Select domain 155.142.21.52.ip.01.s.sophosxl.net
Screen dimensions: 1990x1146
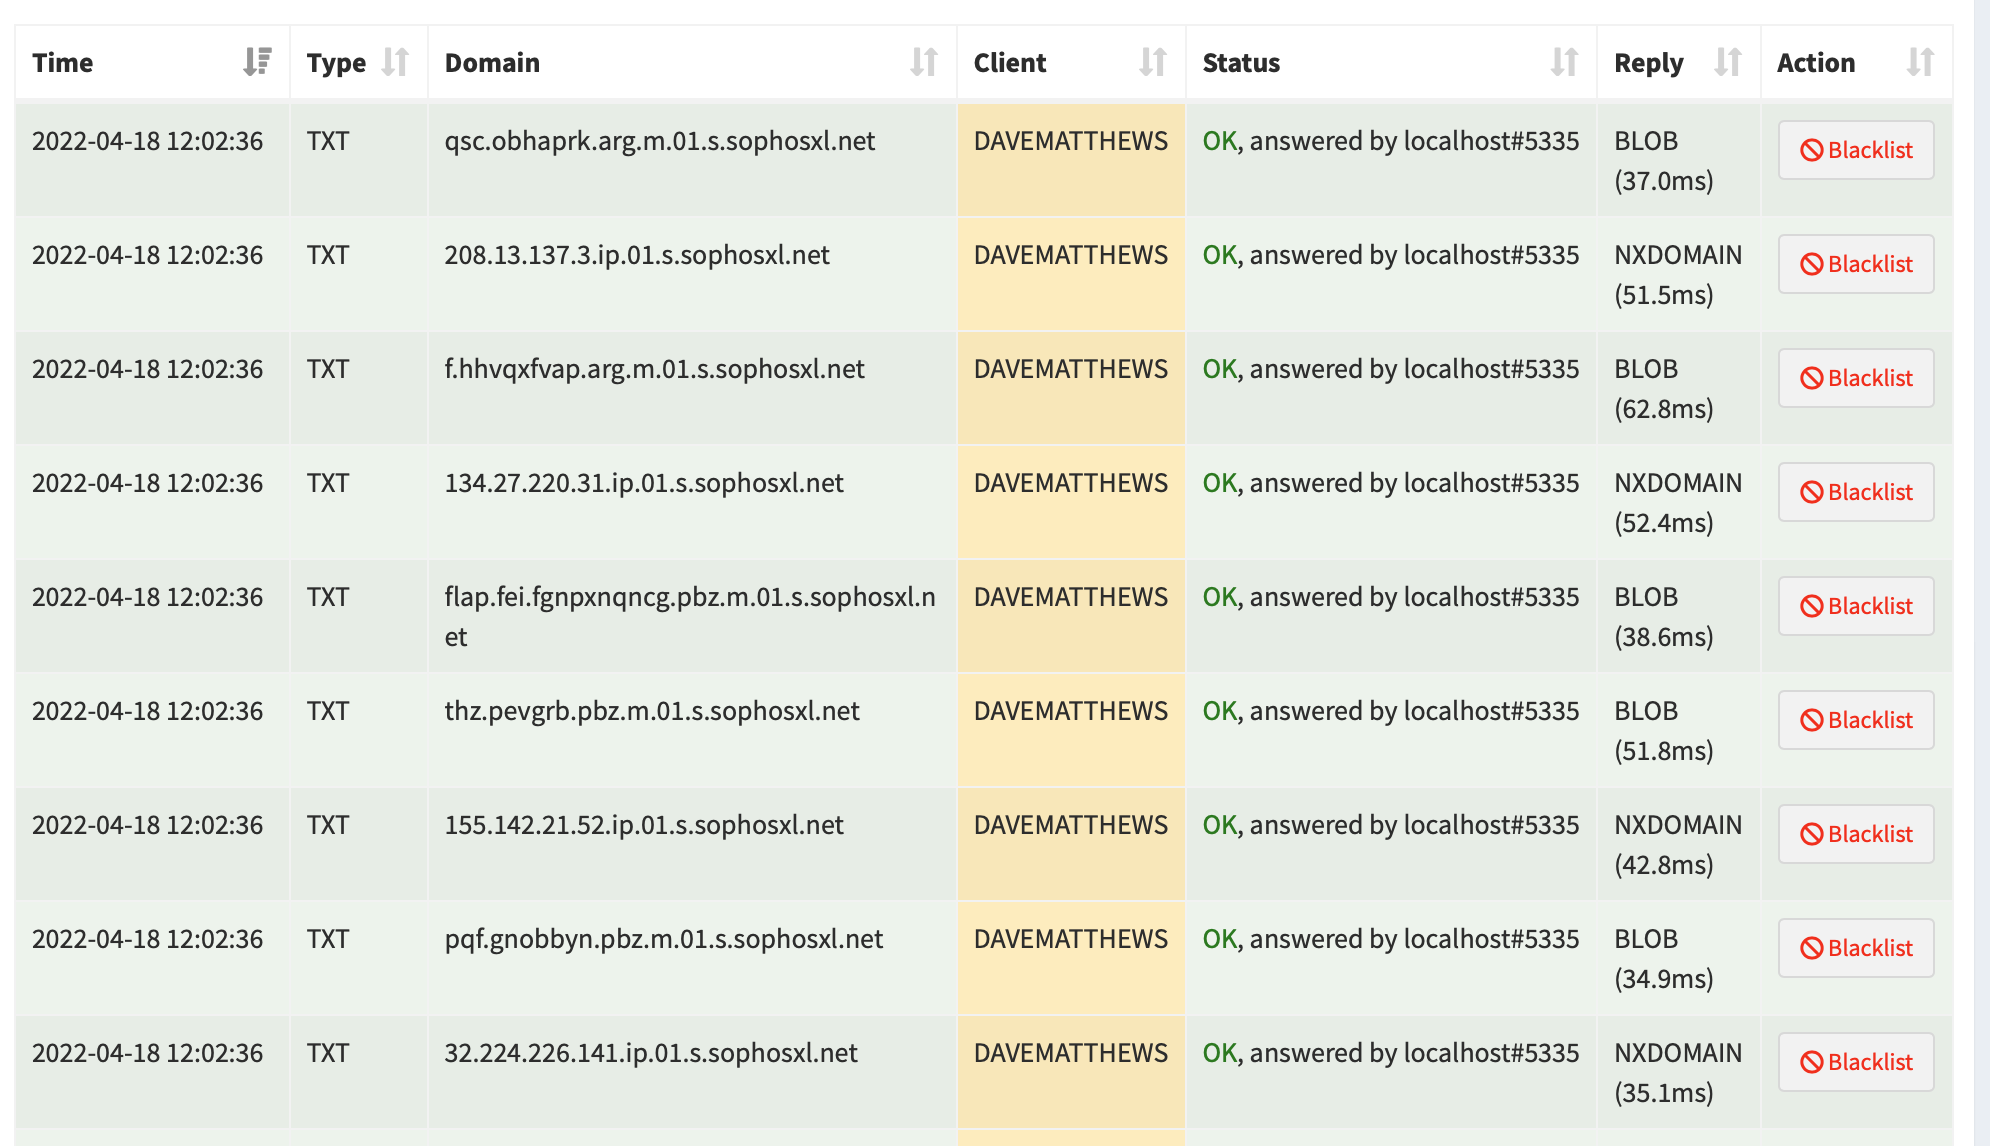pos(644,825)
